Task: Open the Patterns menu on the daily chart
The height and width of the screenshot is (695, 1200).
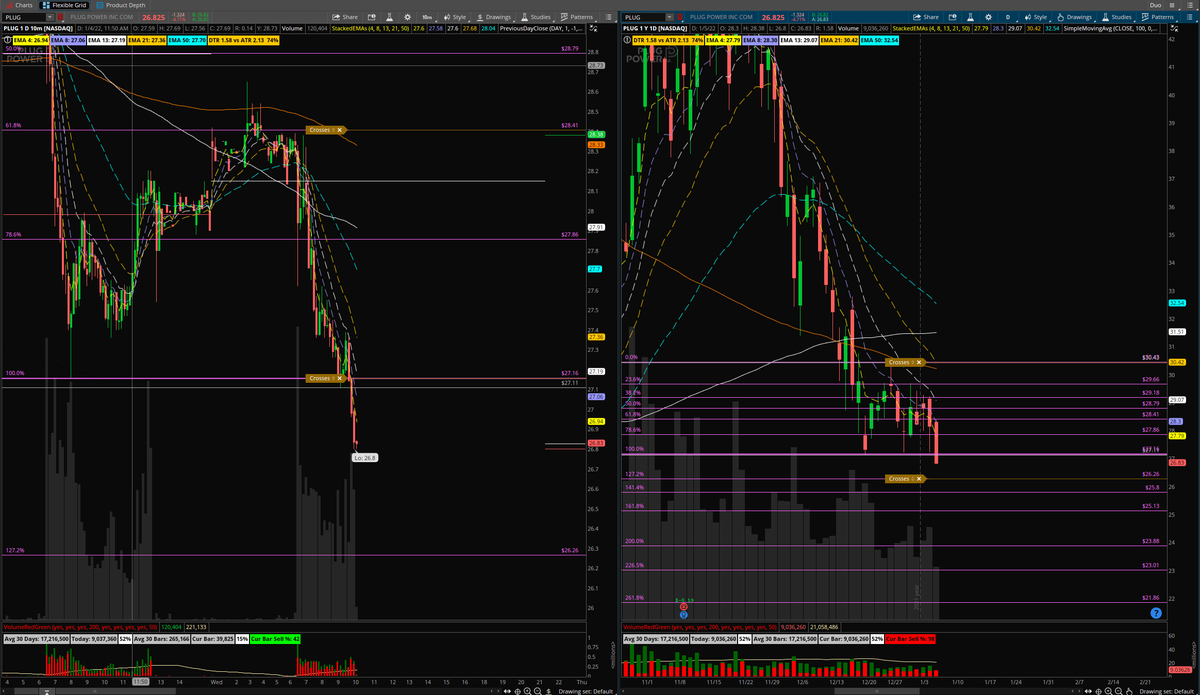Action: (x=1157, y=17)
